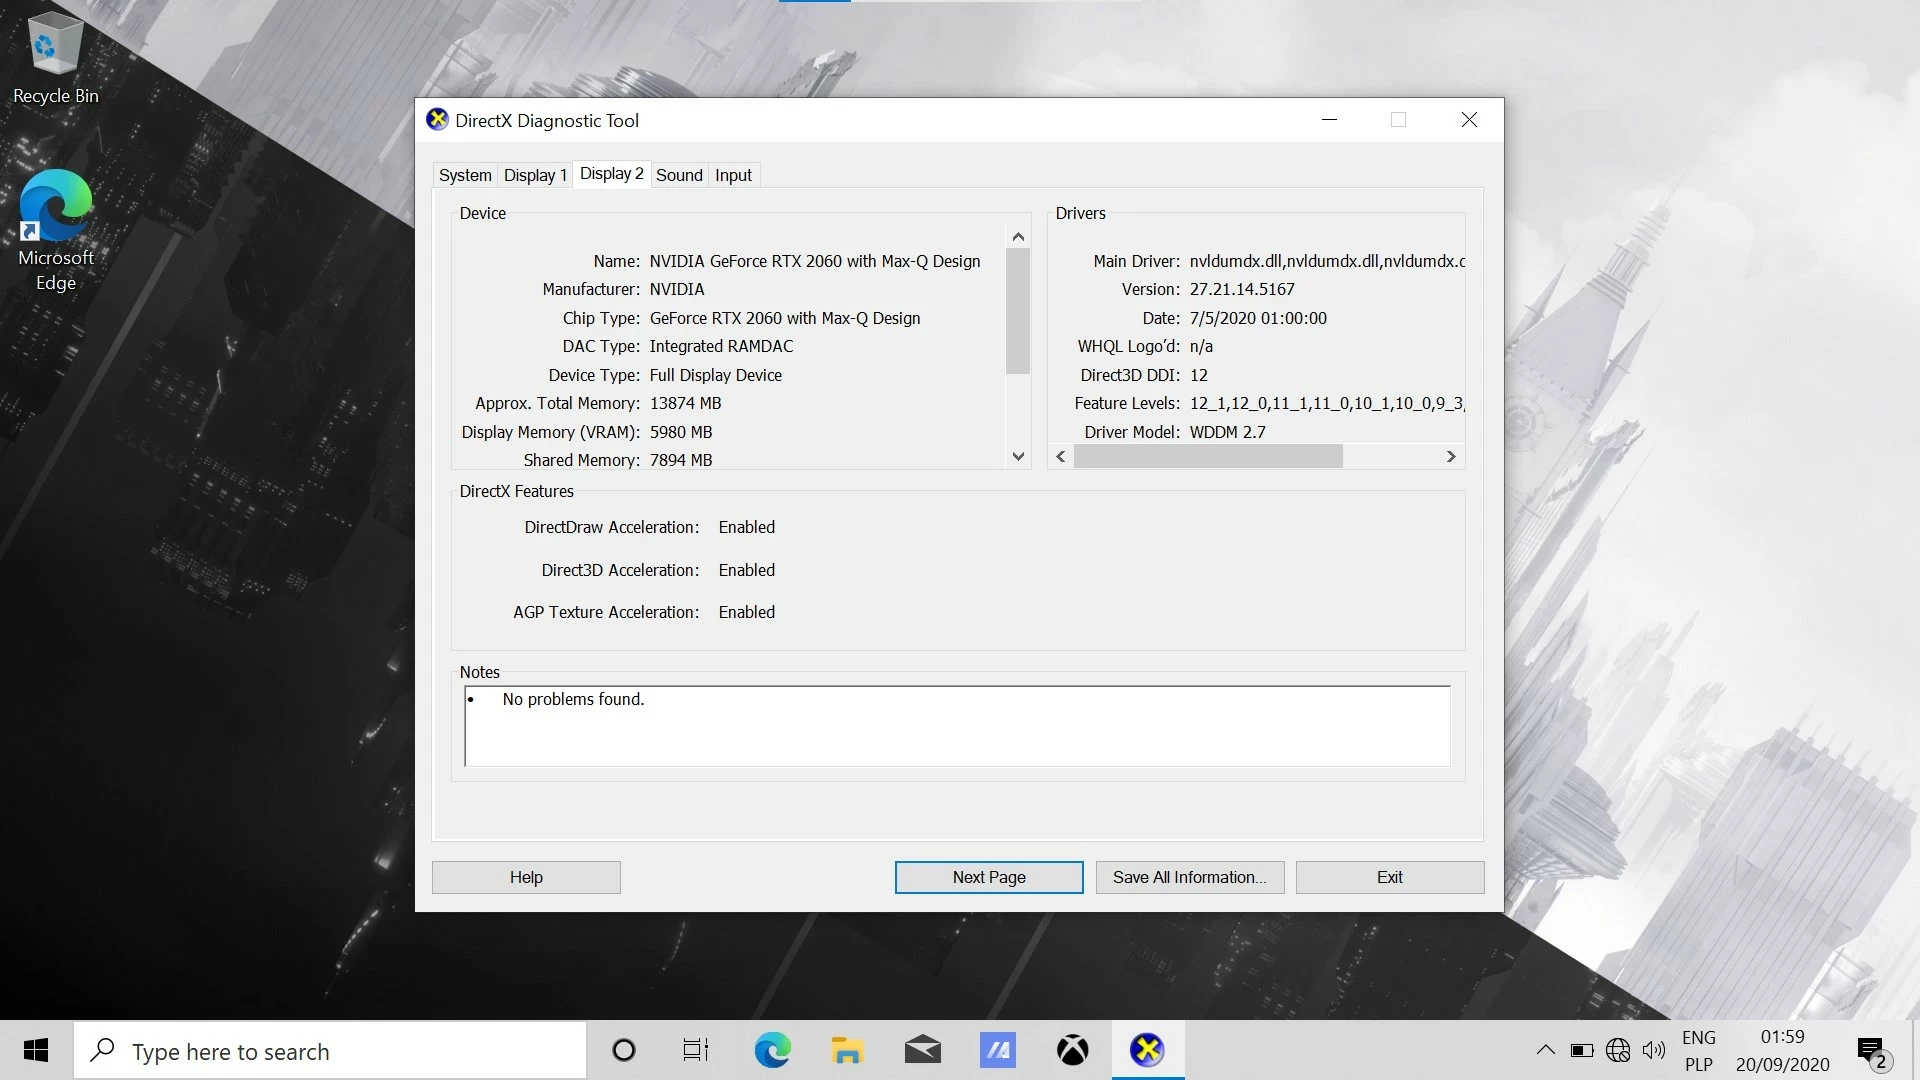Click the taskbar search input field
This screenshot has height=1080, width=1920.
pos(330,1050)
